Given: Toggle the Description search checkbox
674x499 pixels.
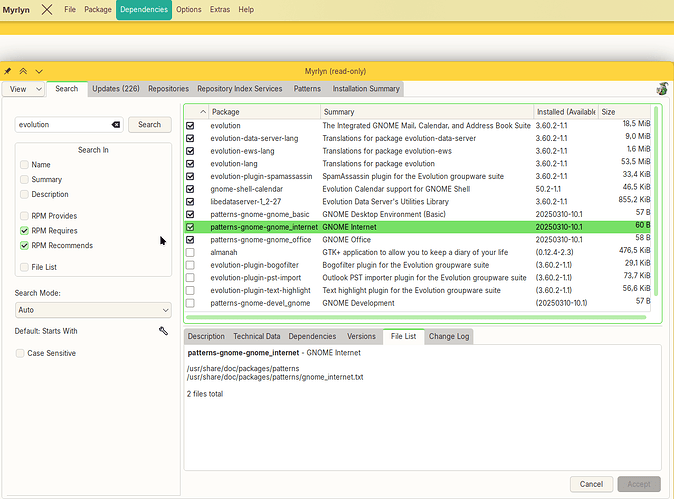Looking at the screenshot, I should [25, 194].
